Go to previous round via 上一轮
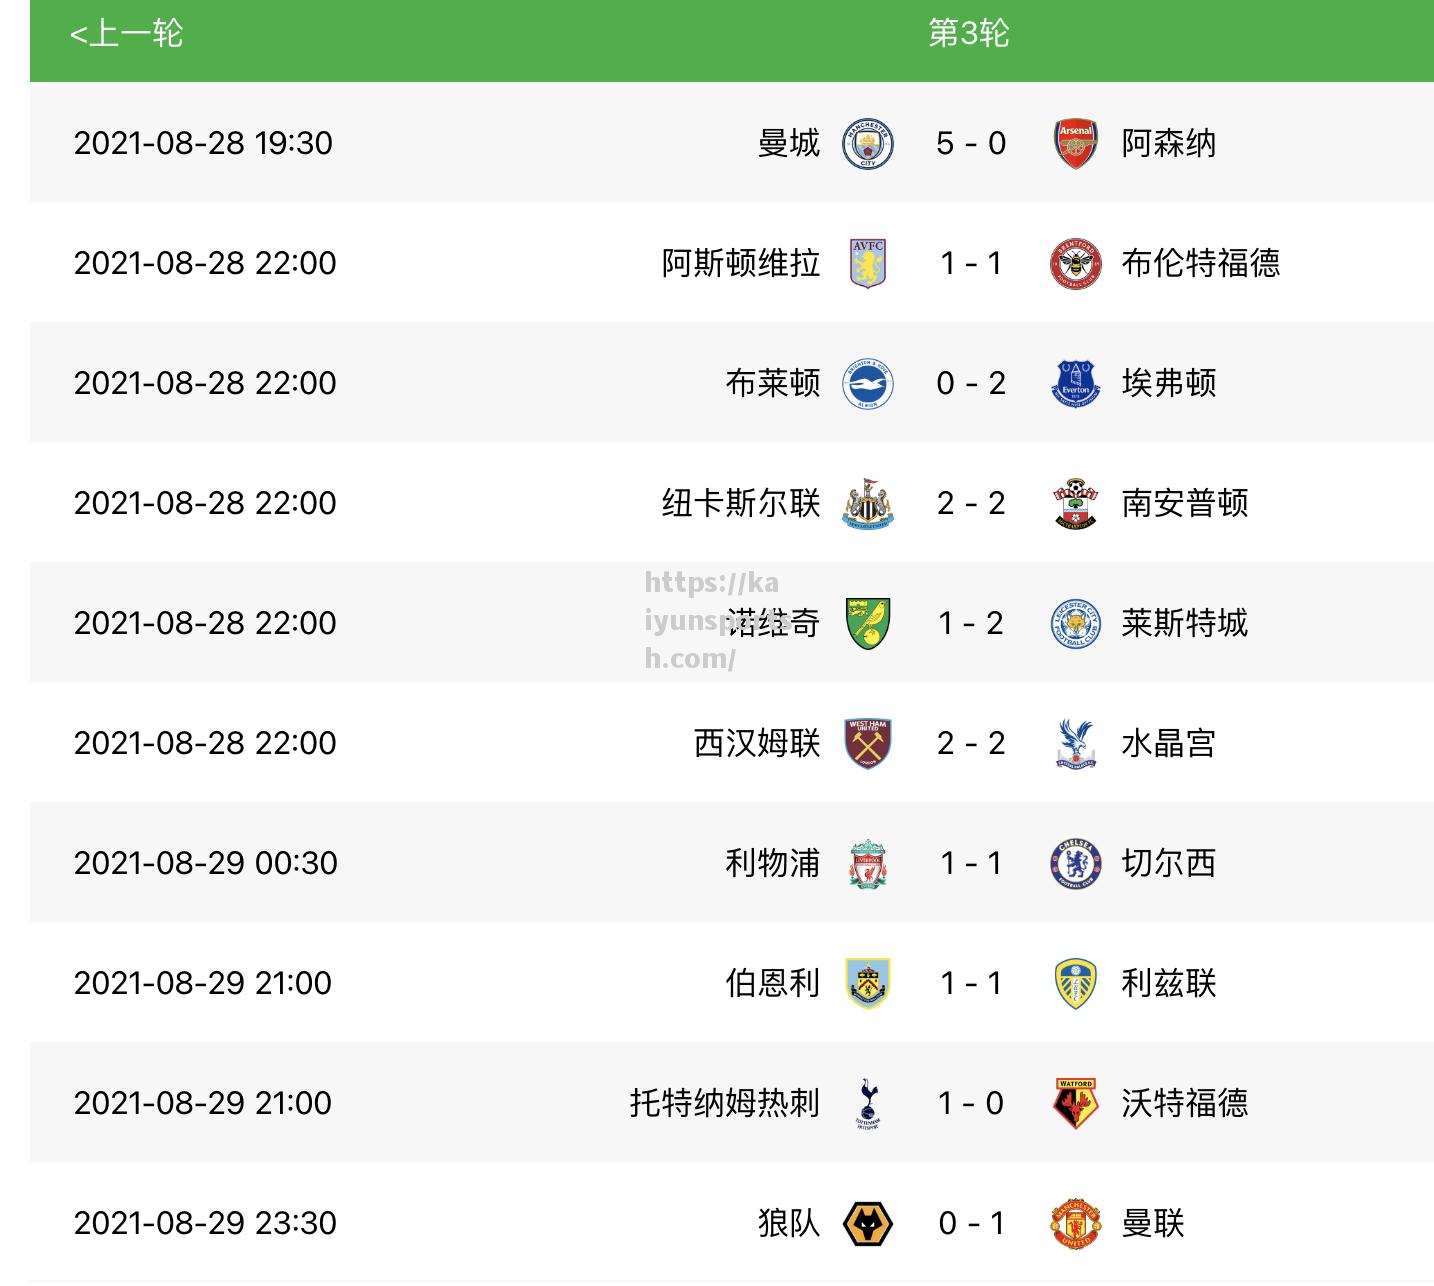 click(x=126, y=34)
